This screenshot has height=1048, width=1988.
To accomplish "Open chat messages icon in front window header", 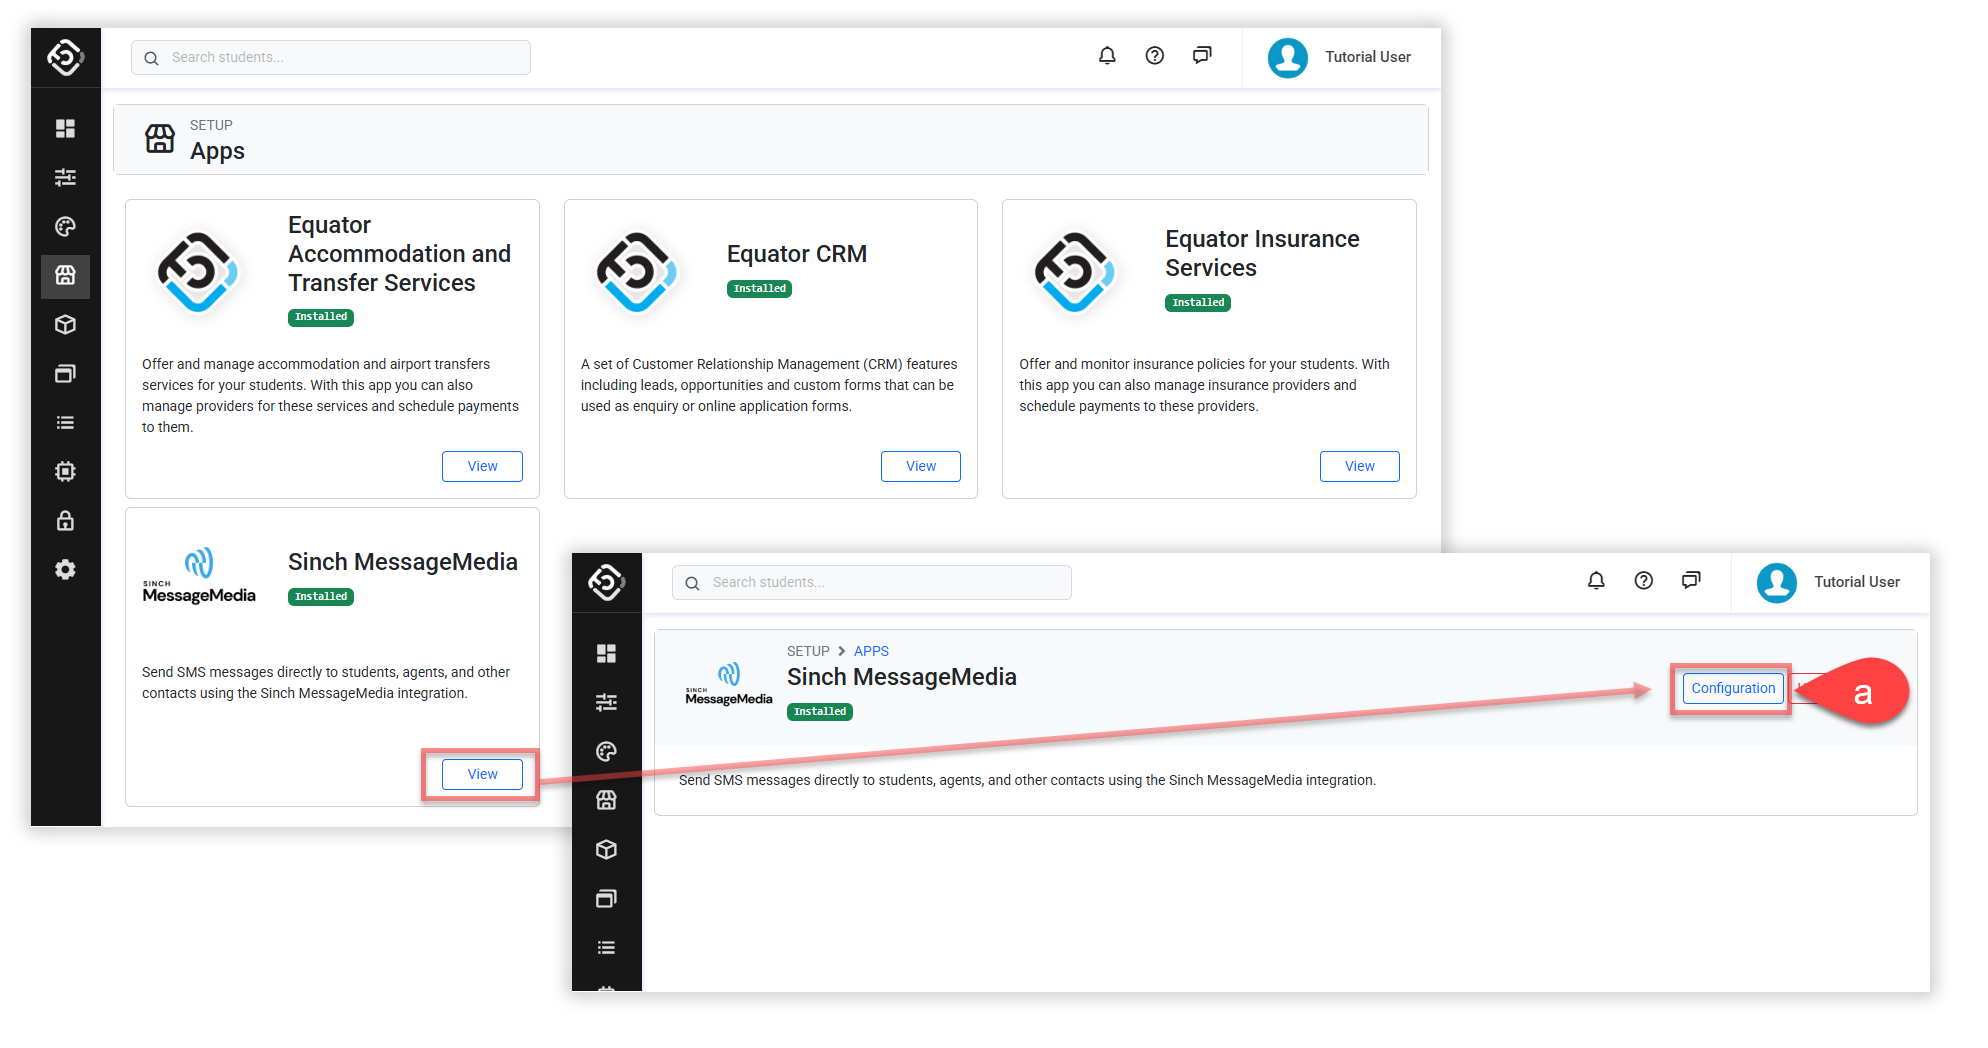I will [1691, 581].
